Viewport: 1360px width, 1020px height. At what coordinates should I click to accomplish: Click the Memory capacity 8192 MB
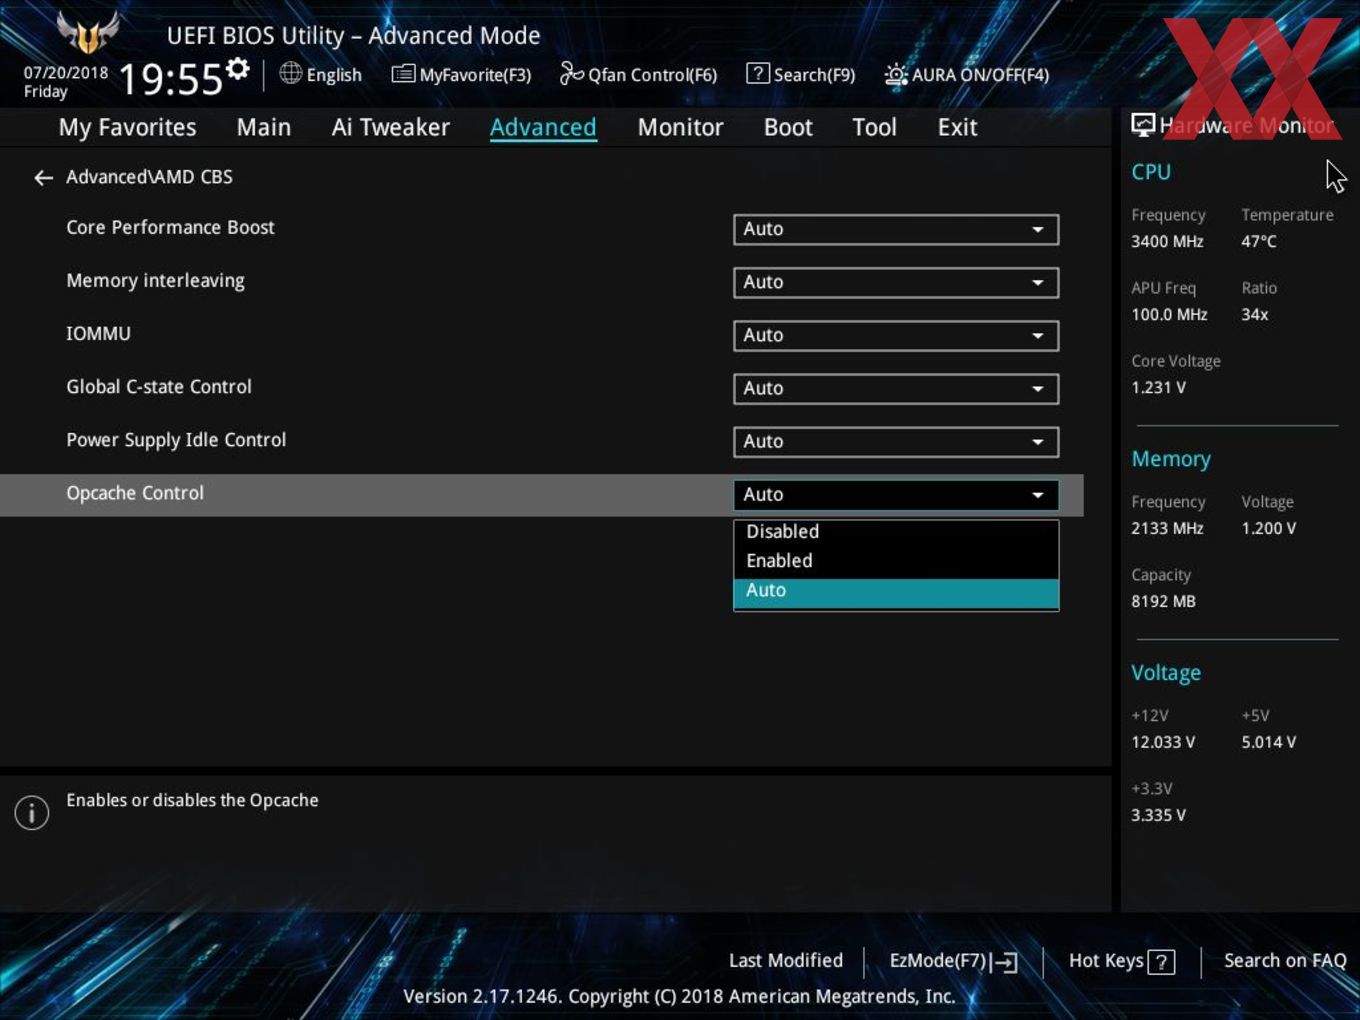click(x=1163, y=601)
